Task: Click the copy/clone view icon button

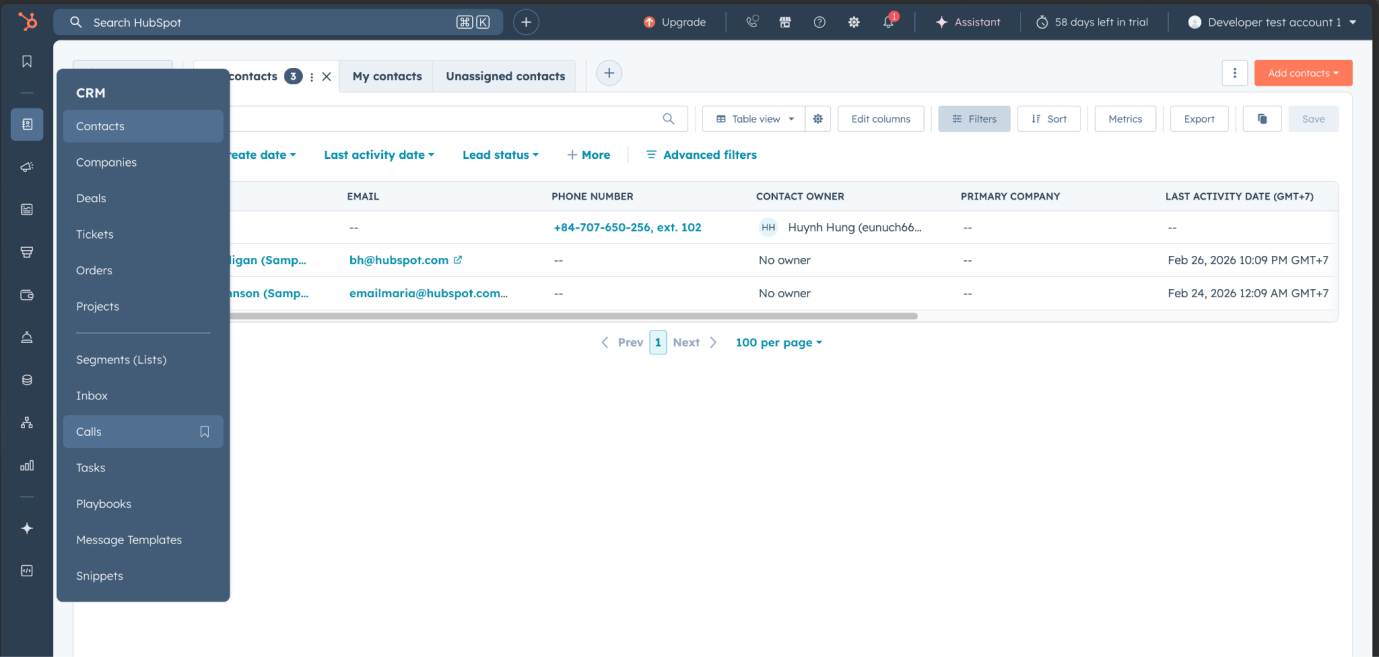Action: coord(1262,119)
